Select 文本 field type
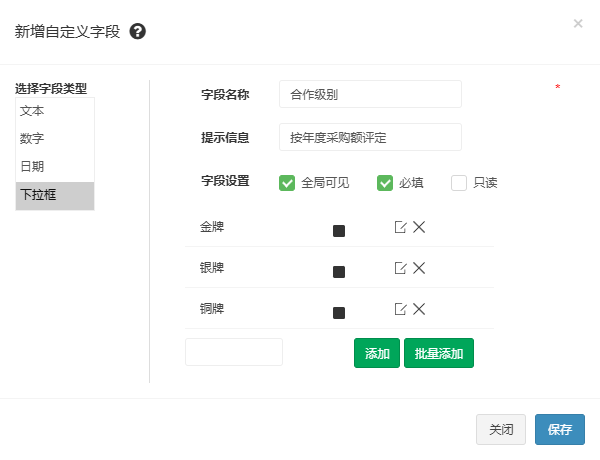600x460 pixels. 55,111
